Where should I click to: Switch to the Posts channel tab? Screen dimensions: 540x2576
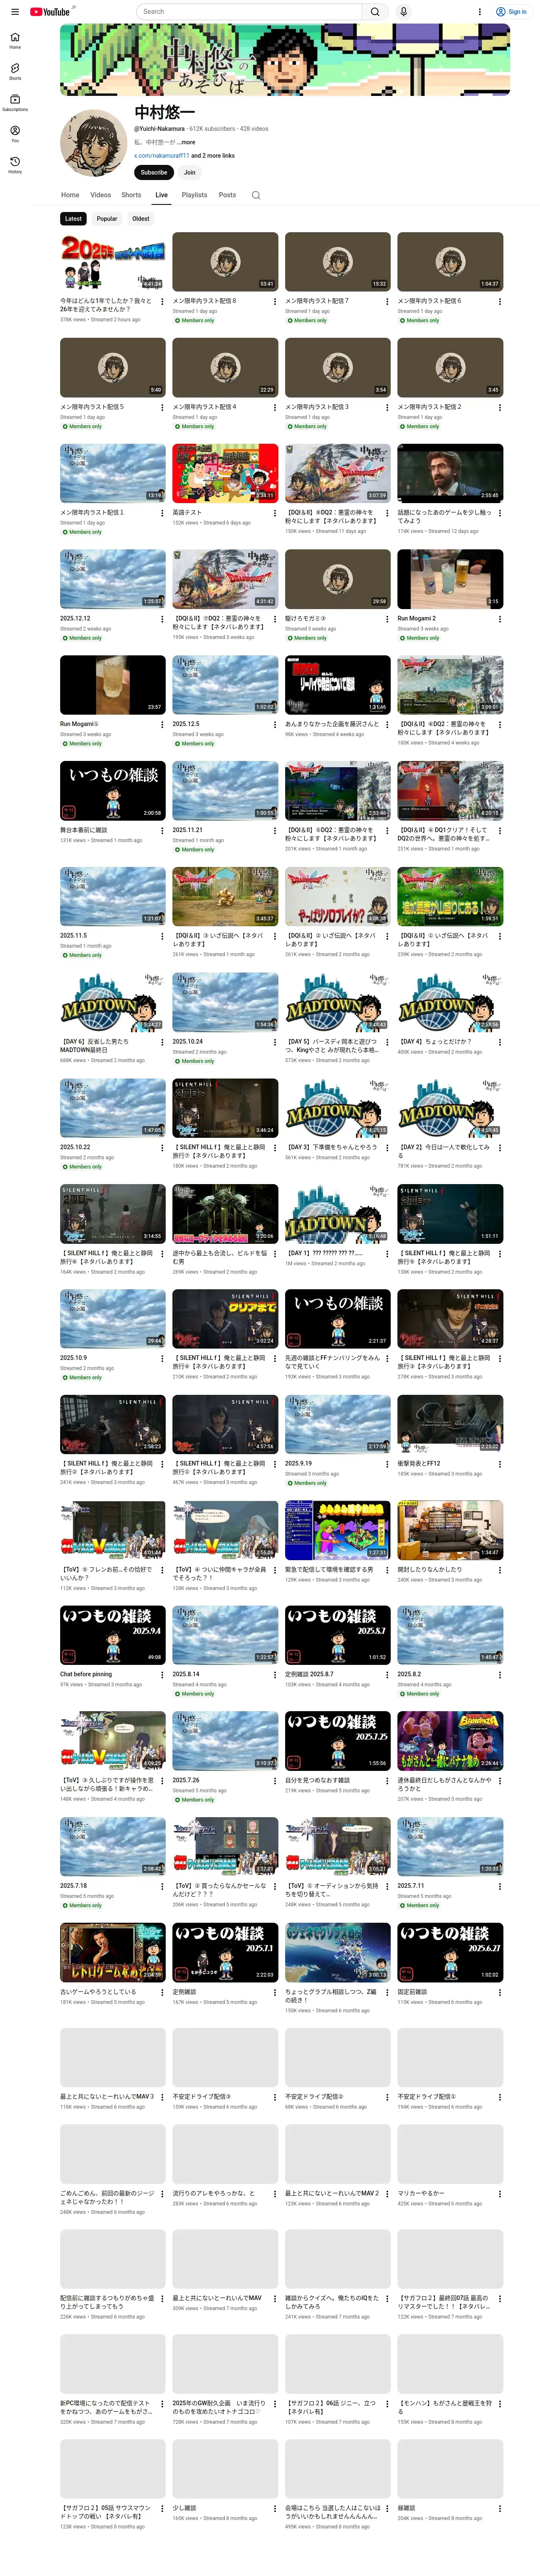228,195
